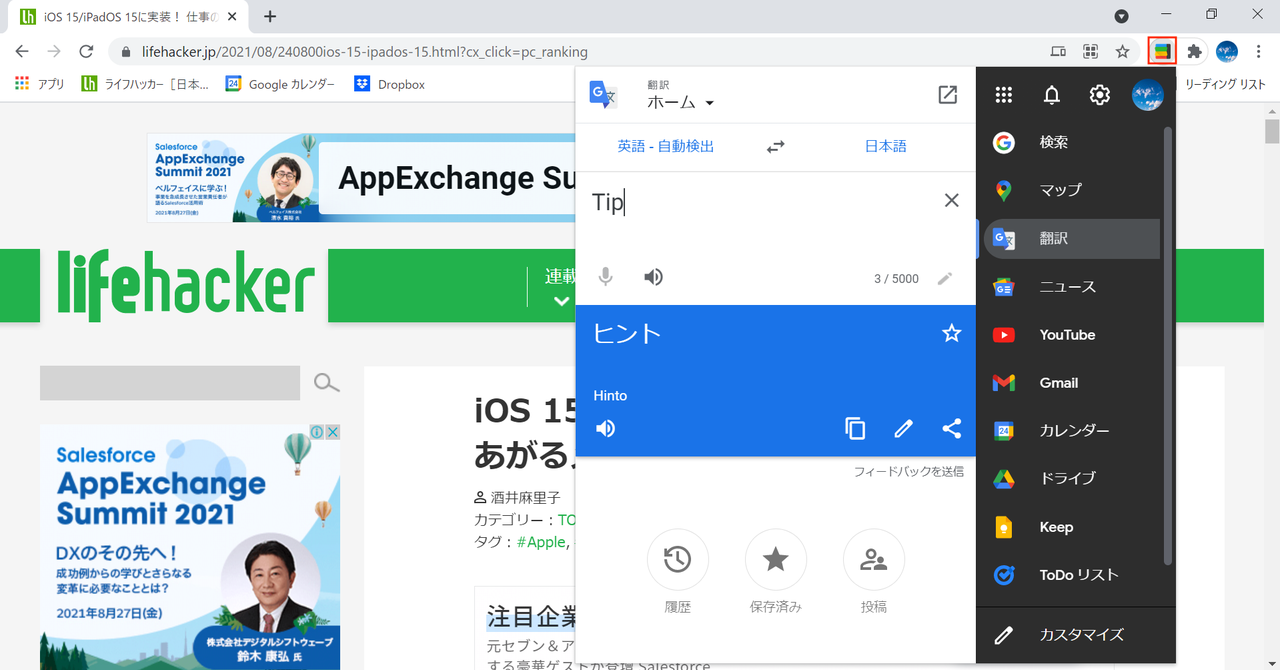Open Dropbox bookmark
The height and width of the screenshot is (670, 1280).
pyautogui.click(x=390, y=85)
